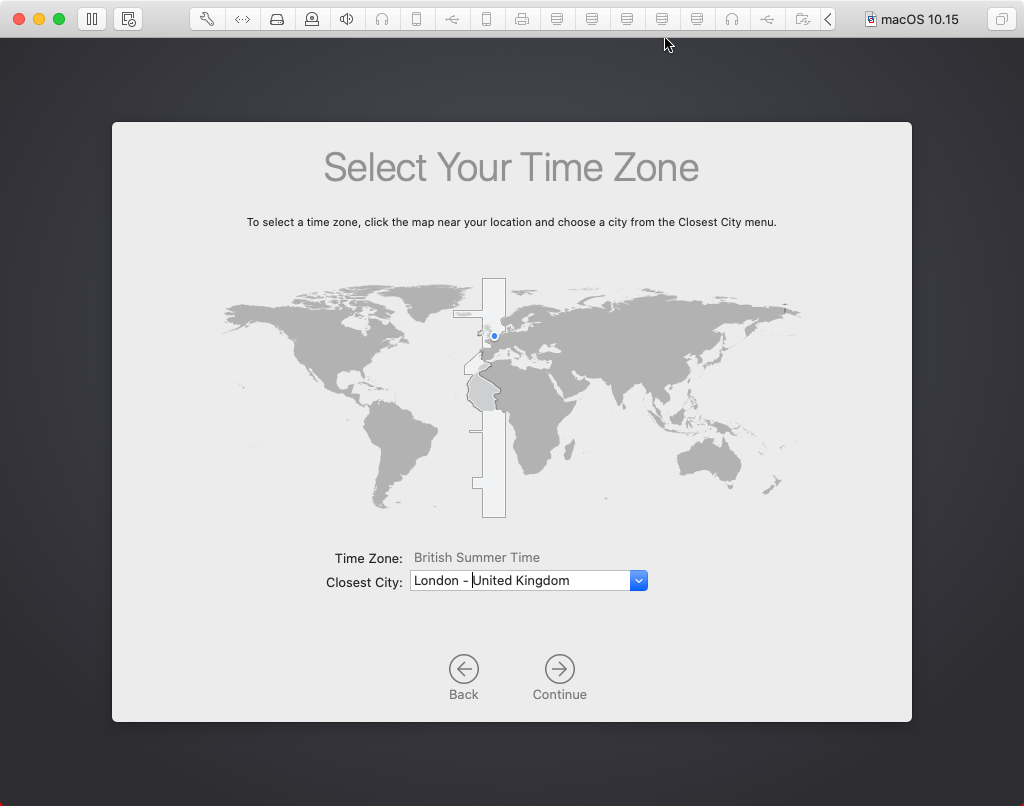
Task: Click the mobile device icon
Action: (x=417, y=18)
